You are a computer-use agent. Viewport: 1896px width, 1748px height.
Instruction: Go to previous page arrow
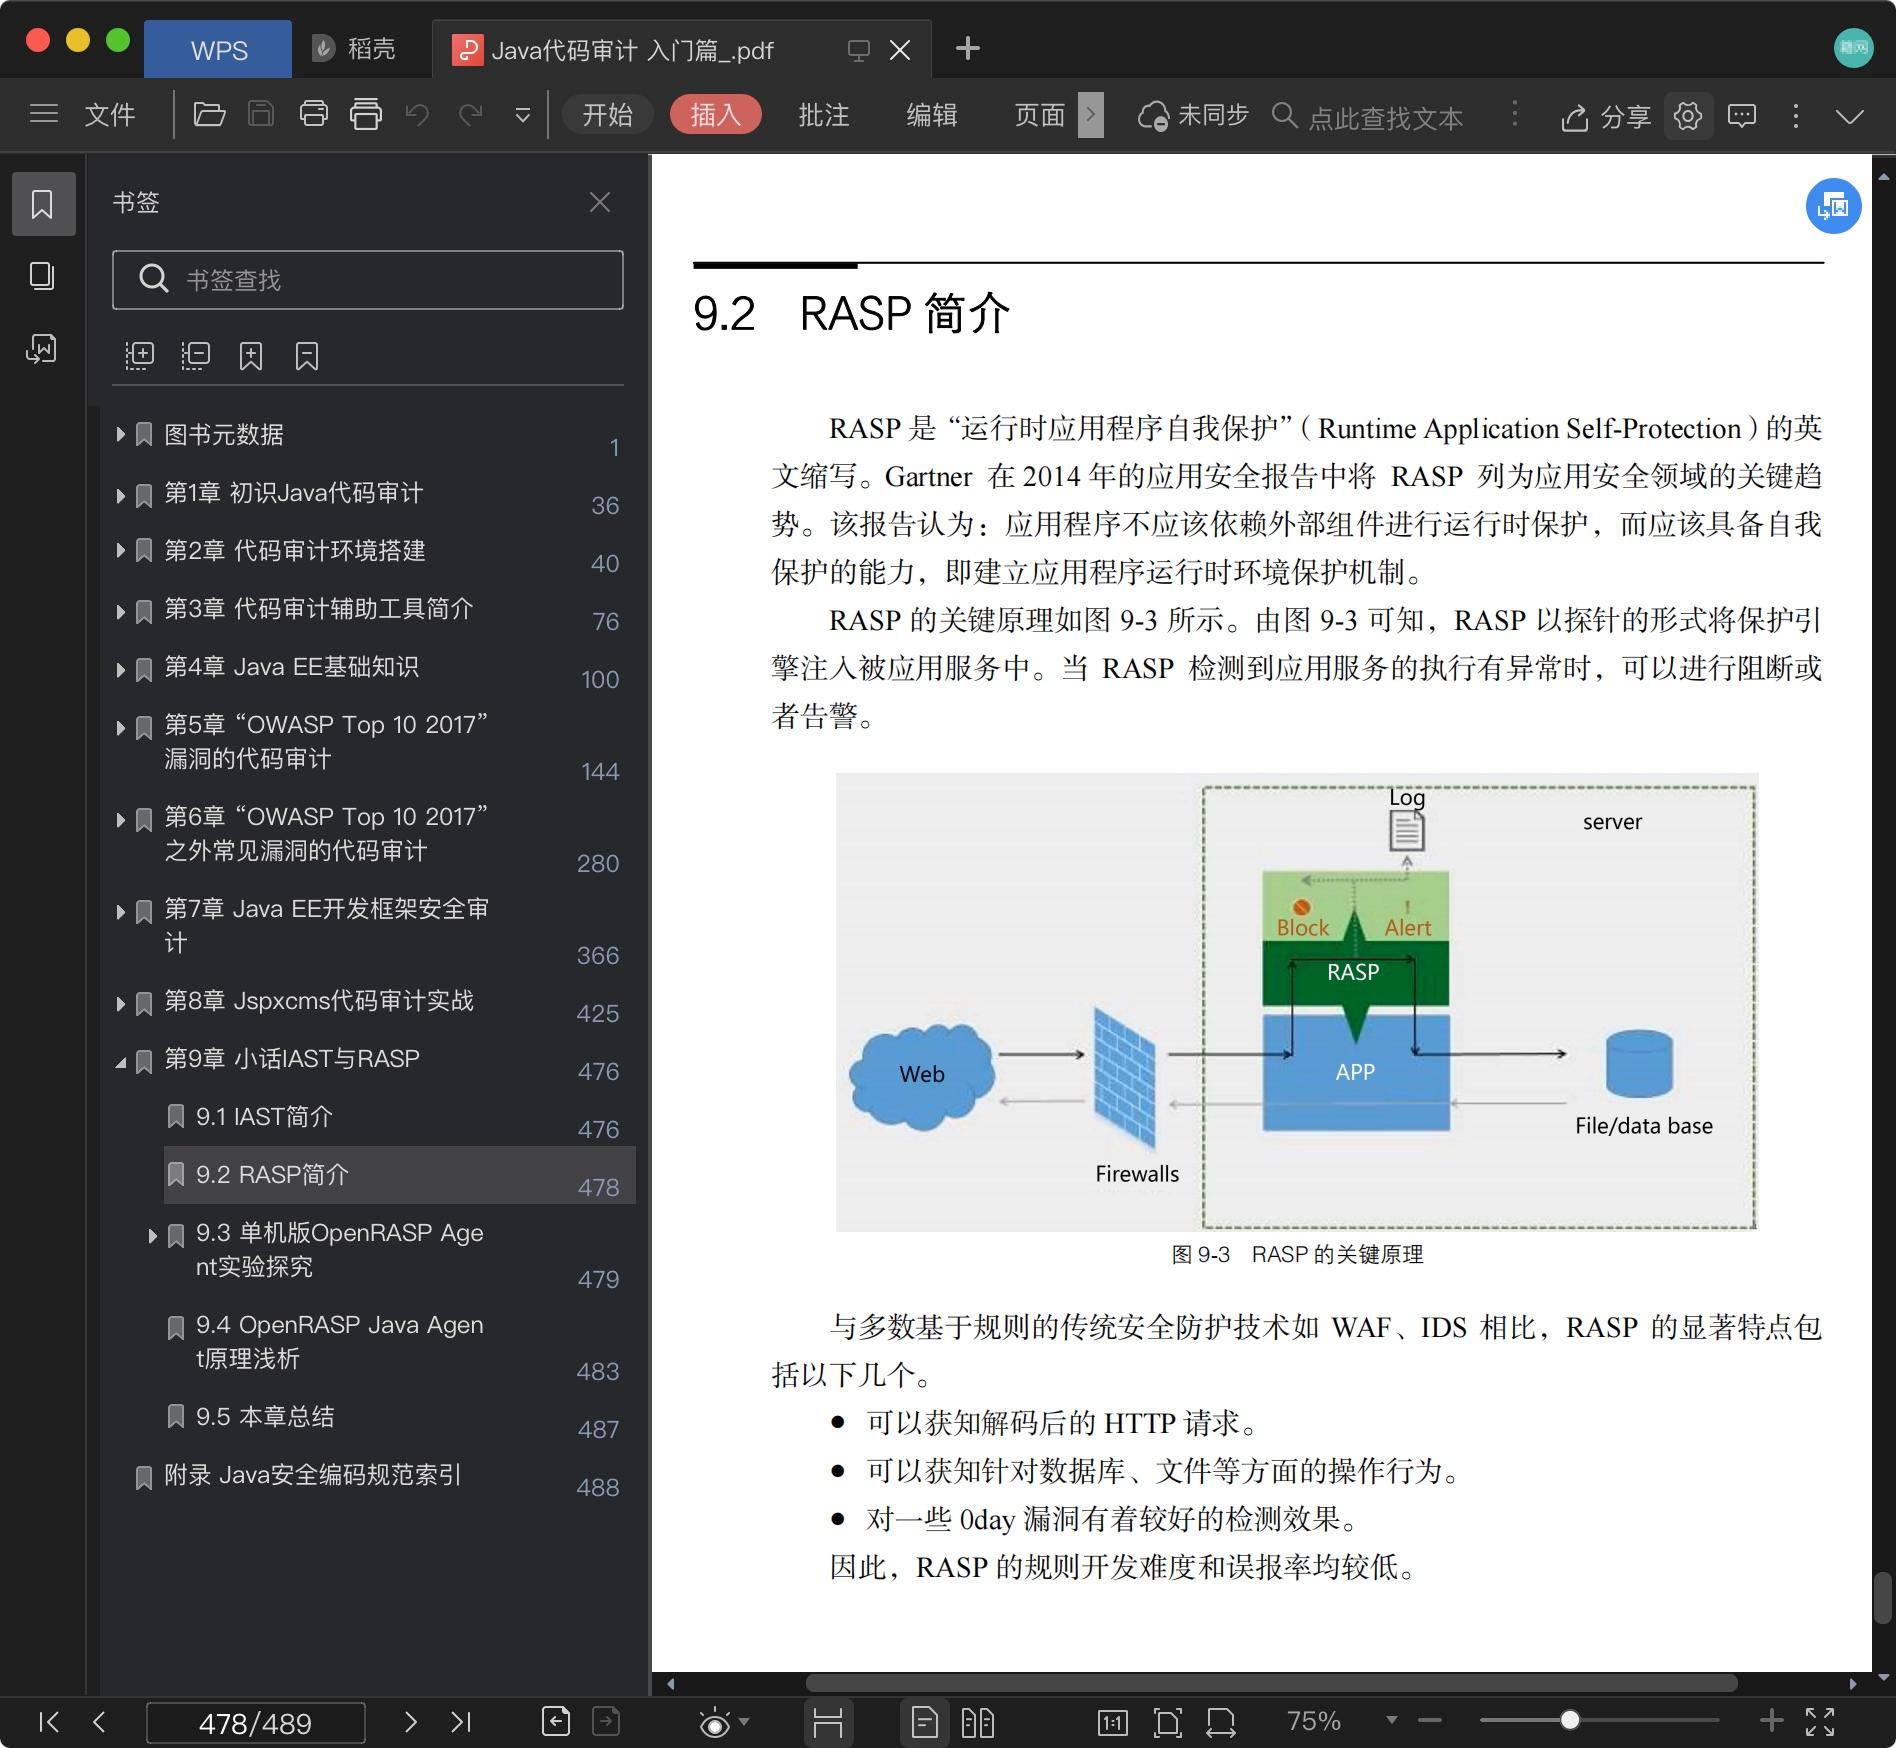coord(99,1721)
